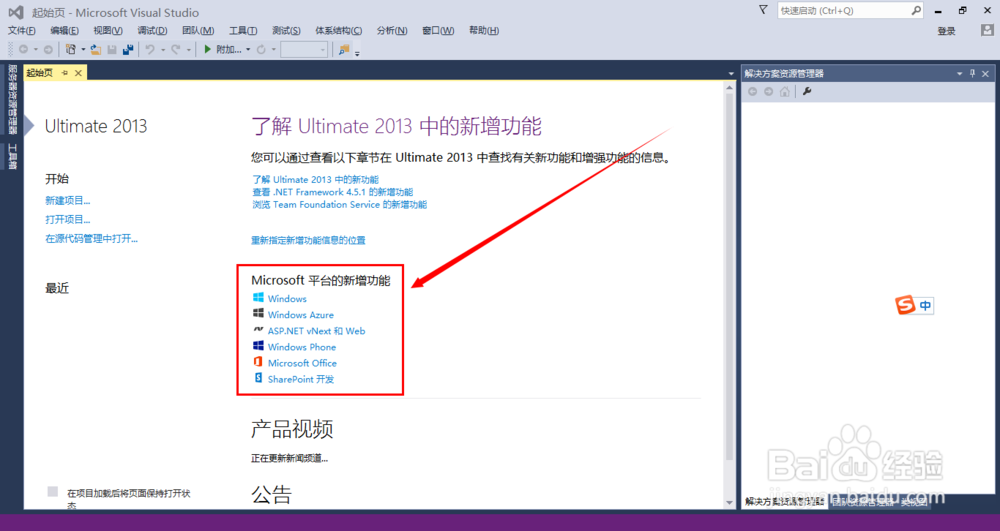This screenshot has height=531, width=1000.
Task: Open the 体系结构(C) menu
Action: [339, 31]
